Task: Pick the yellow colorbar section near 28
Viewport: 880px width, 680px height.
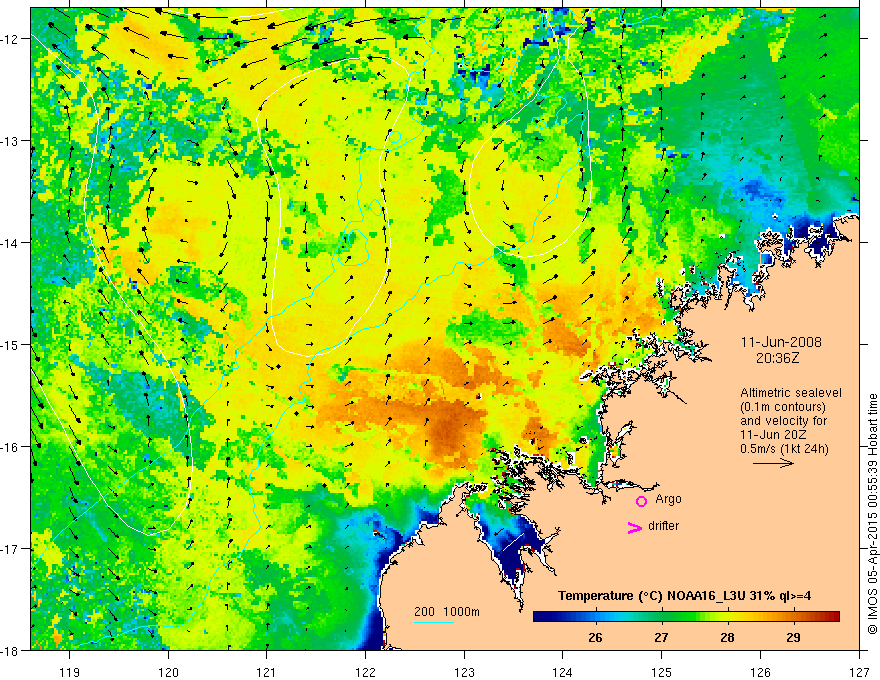Action: point(727,617)
